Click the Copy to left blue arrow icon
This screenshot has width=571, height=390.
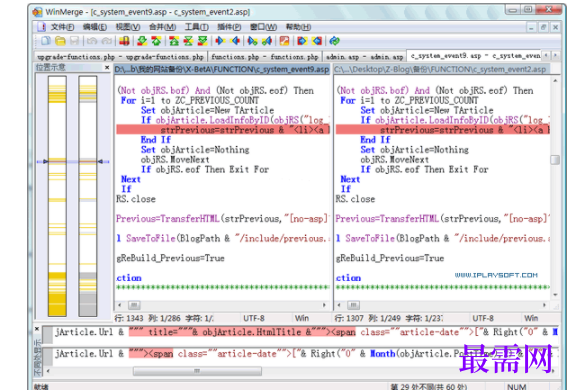(235, 41)
